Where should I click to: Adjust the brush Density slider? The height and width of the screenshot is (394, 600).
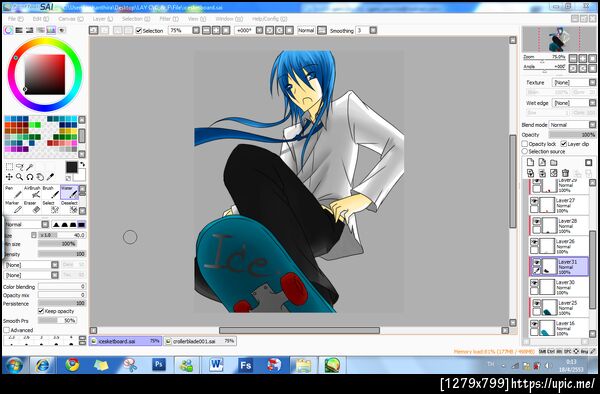tap(62, 254)
